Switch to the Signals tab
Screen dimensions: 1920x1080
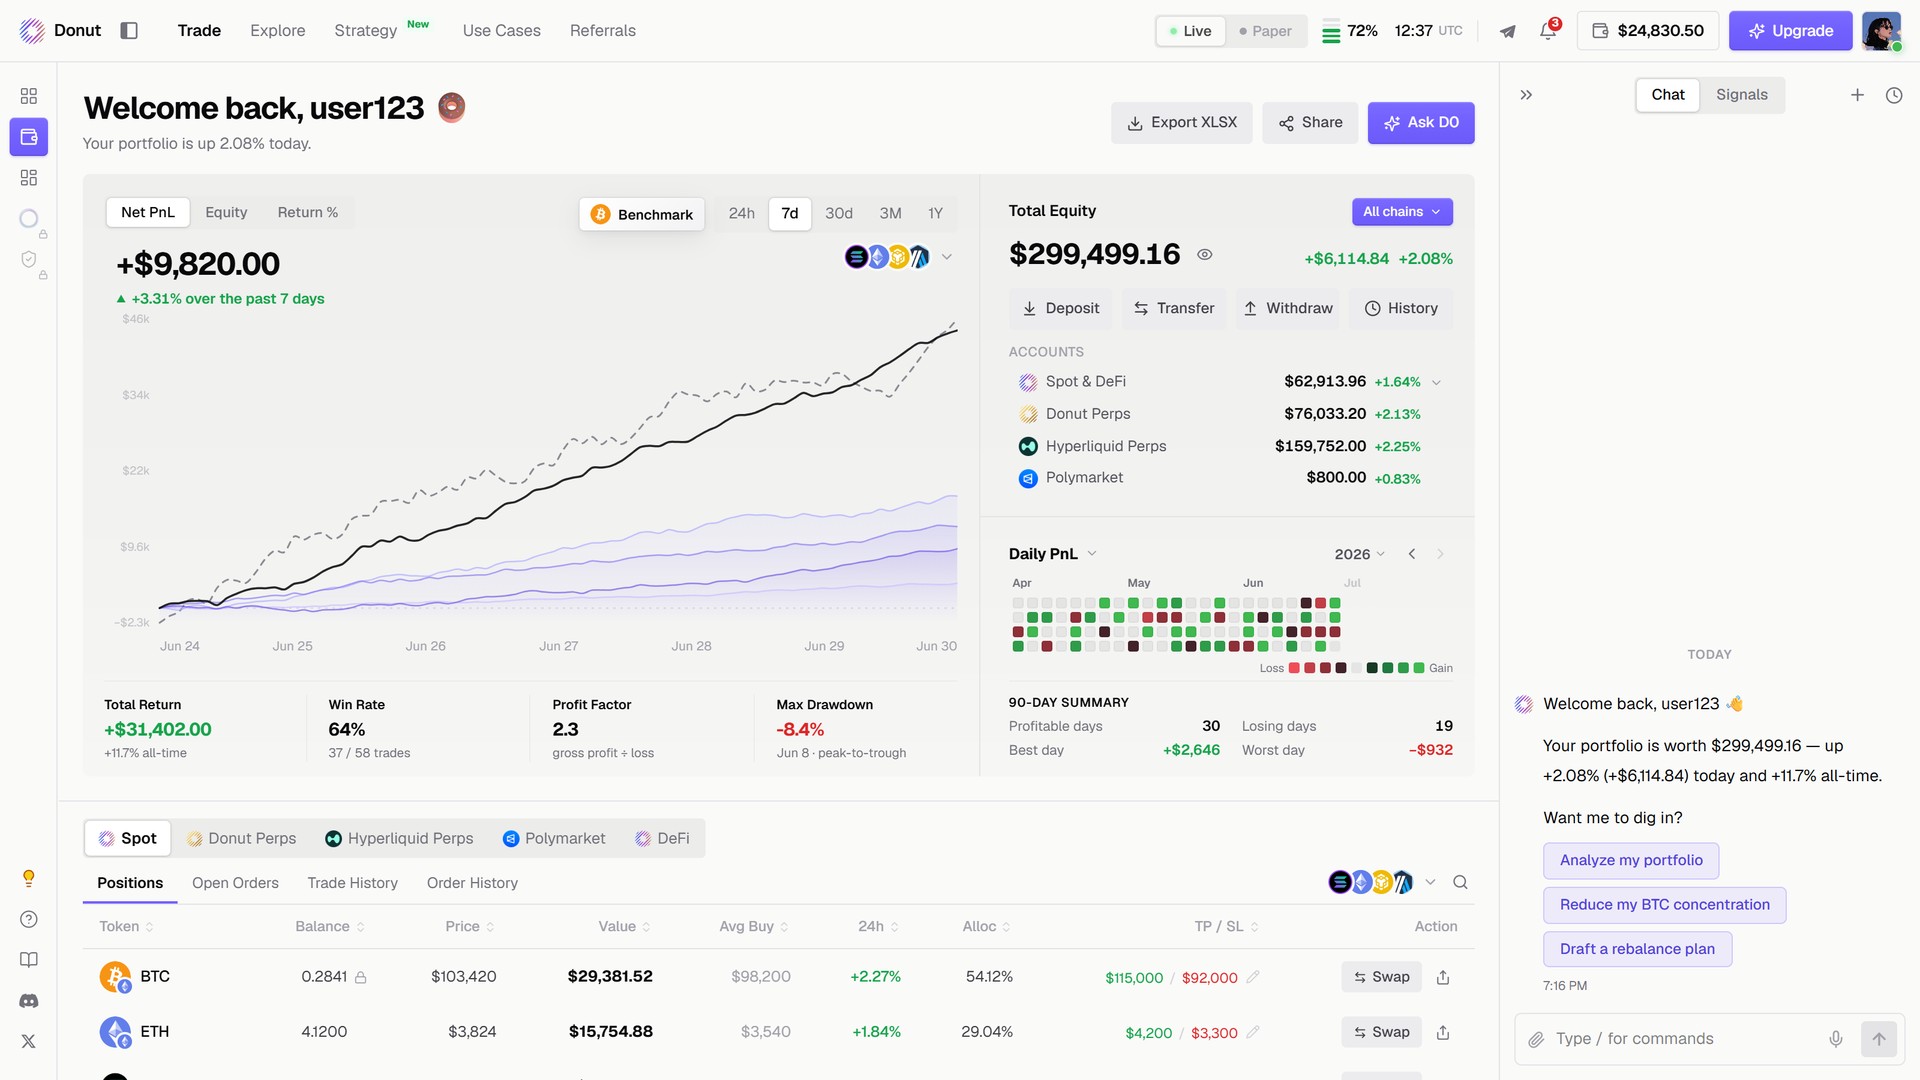pyautogui.click(x=1742, y=94)
